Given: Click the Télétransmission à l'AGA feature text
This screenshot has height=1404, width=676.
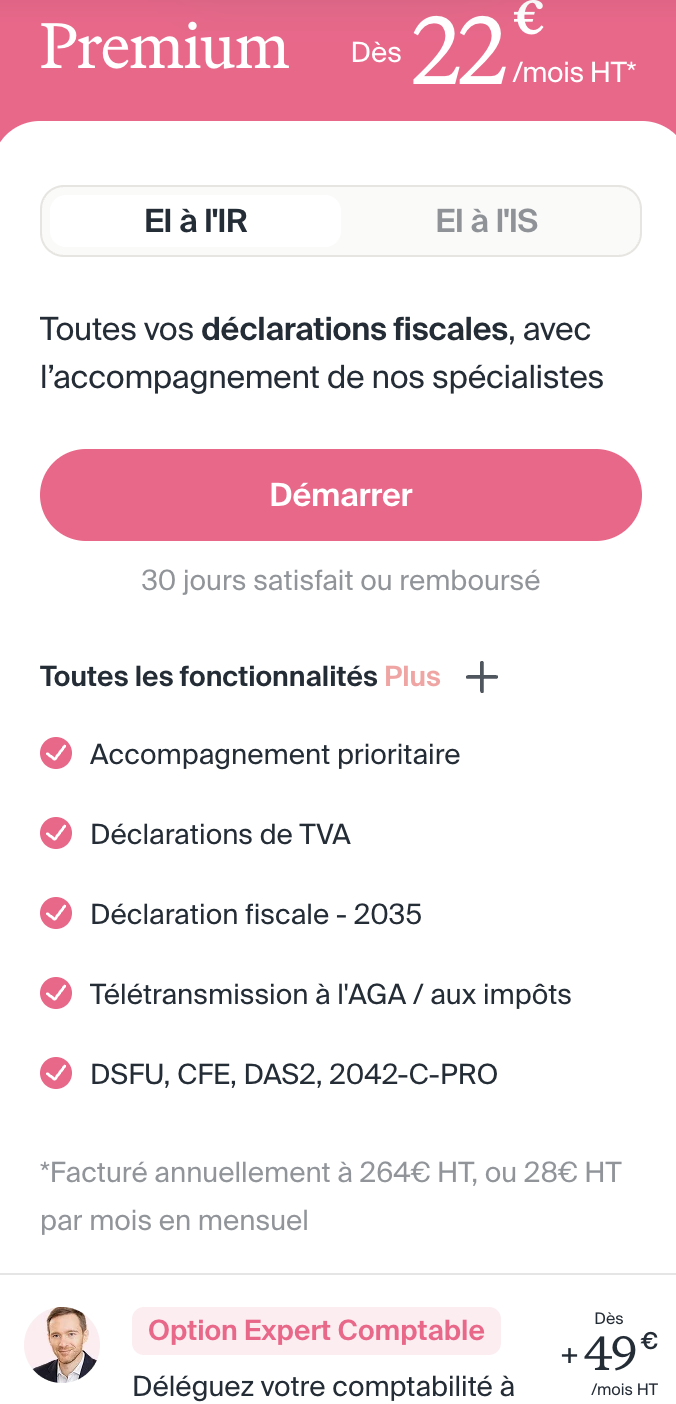Looking at the screenshot, I should (330, 994).
